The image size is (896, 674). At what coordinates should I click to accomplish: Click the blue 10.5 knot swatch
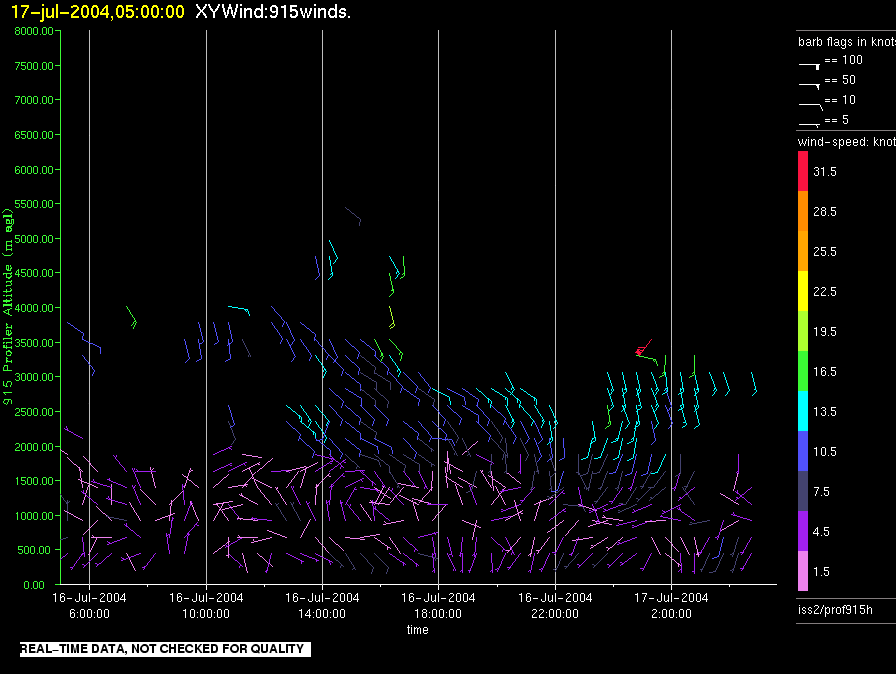point(803,451)
